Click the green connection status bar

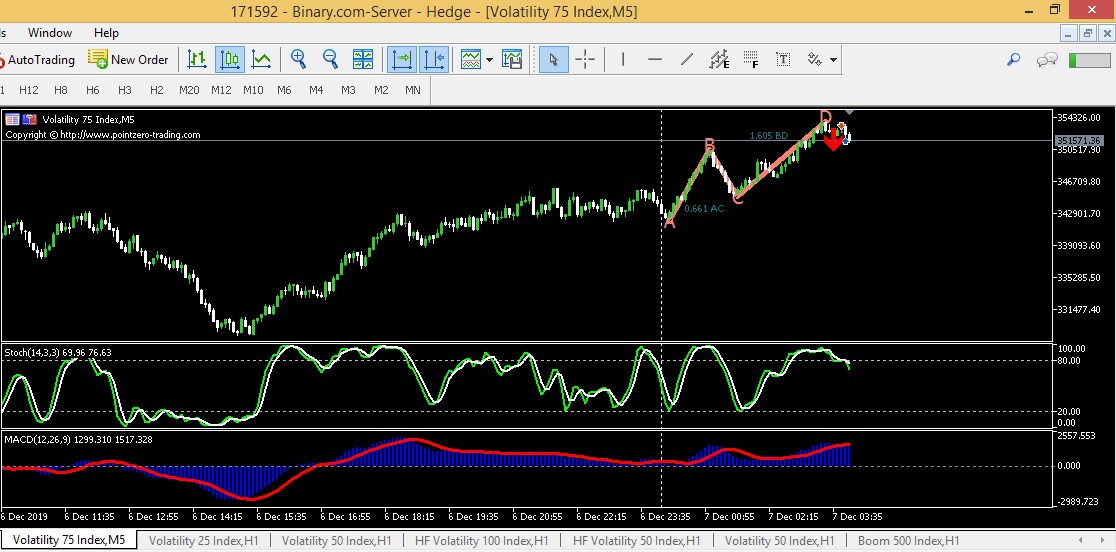click(x=1090, y=60)
